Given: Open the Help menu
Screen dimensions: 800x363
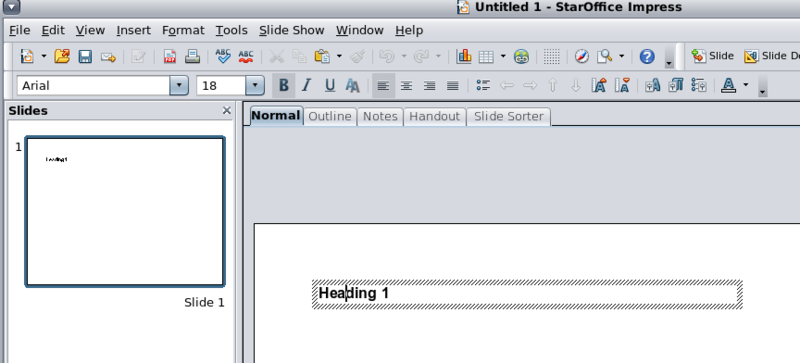Looking at the screenshot, I should pos(409,30).
